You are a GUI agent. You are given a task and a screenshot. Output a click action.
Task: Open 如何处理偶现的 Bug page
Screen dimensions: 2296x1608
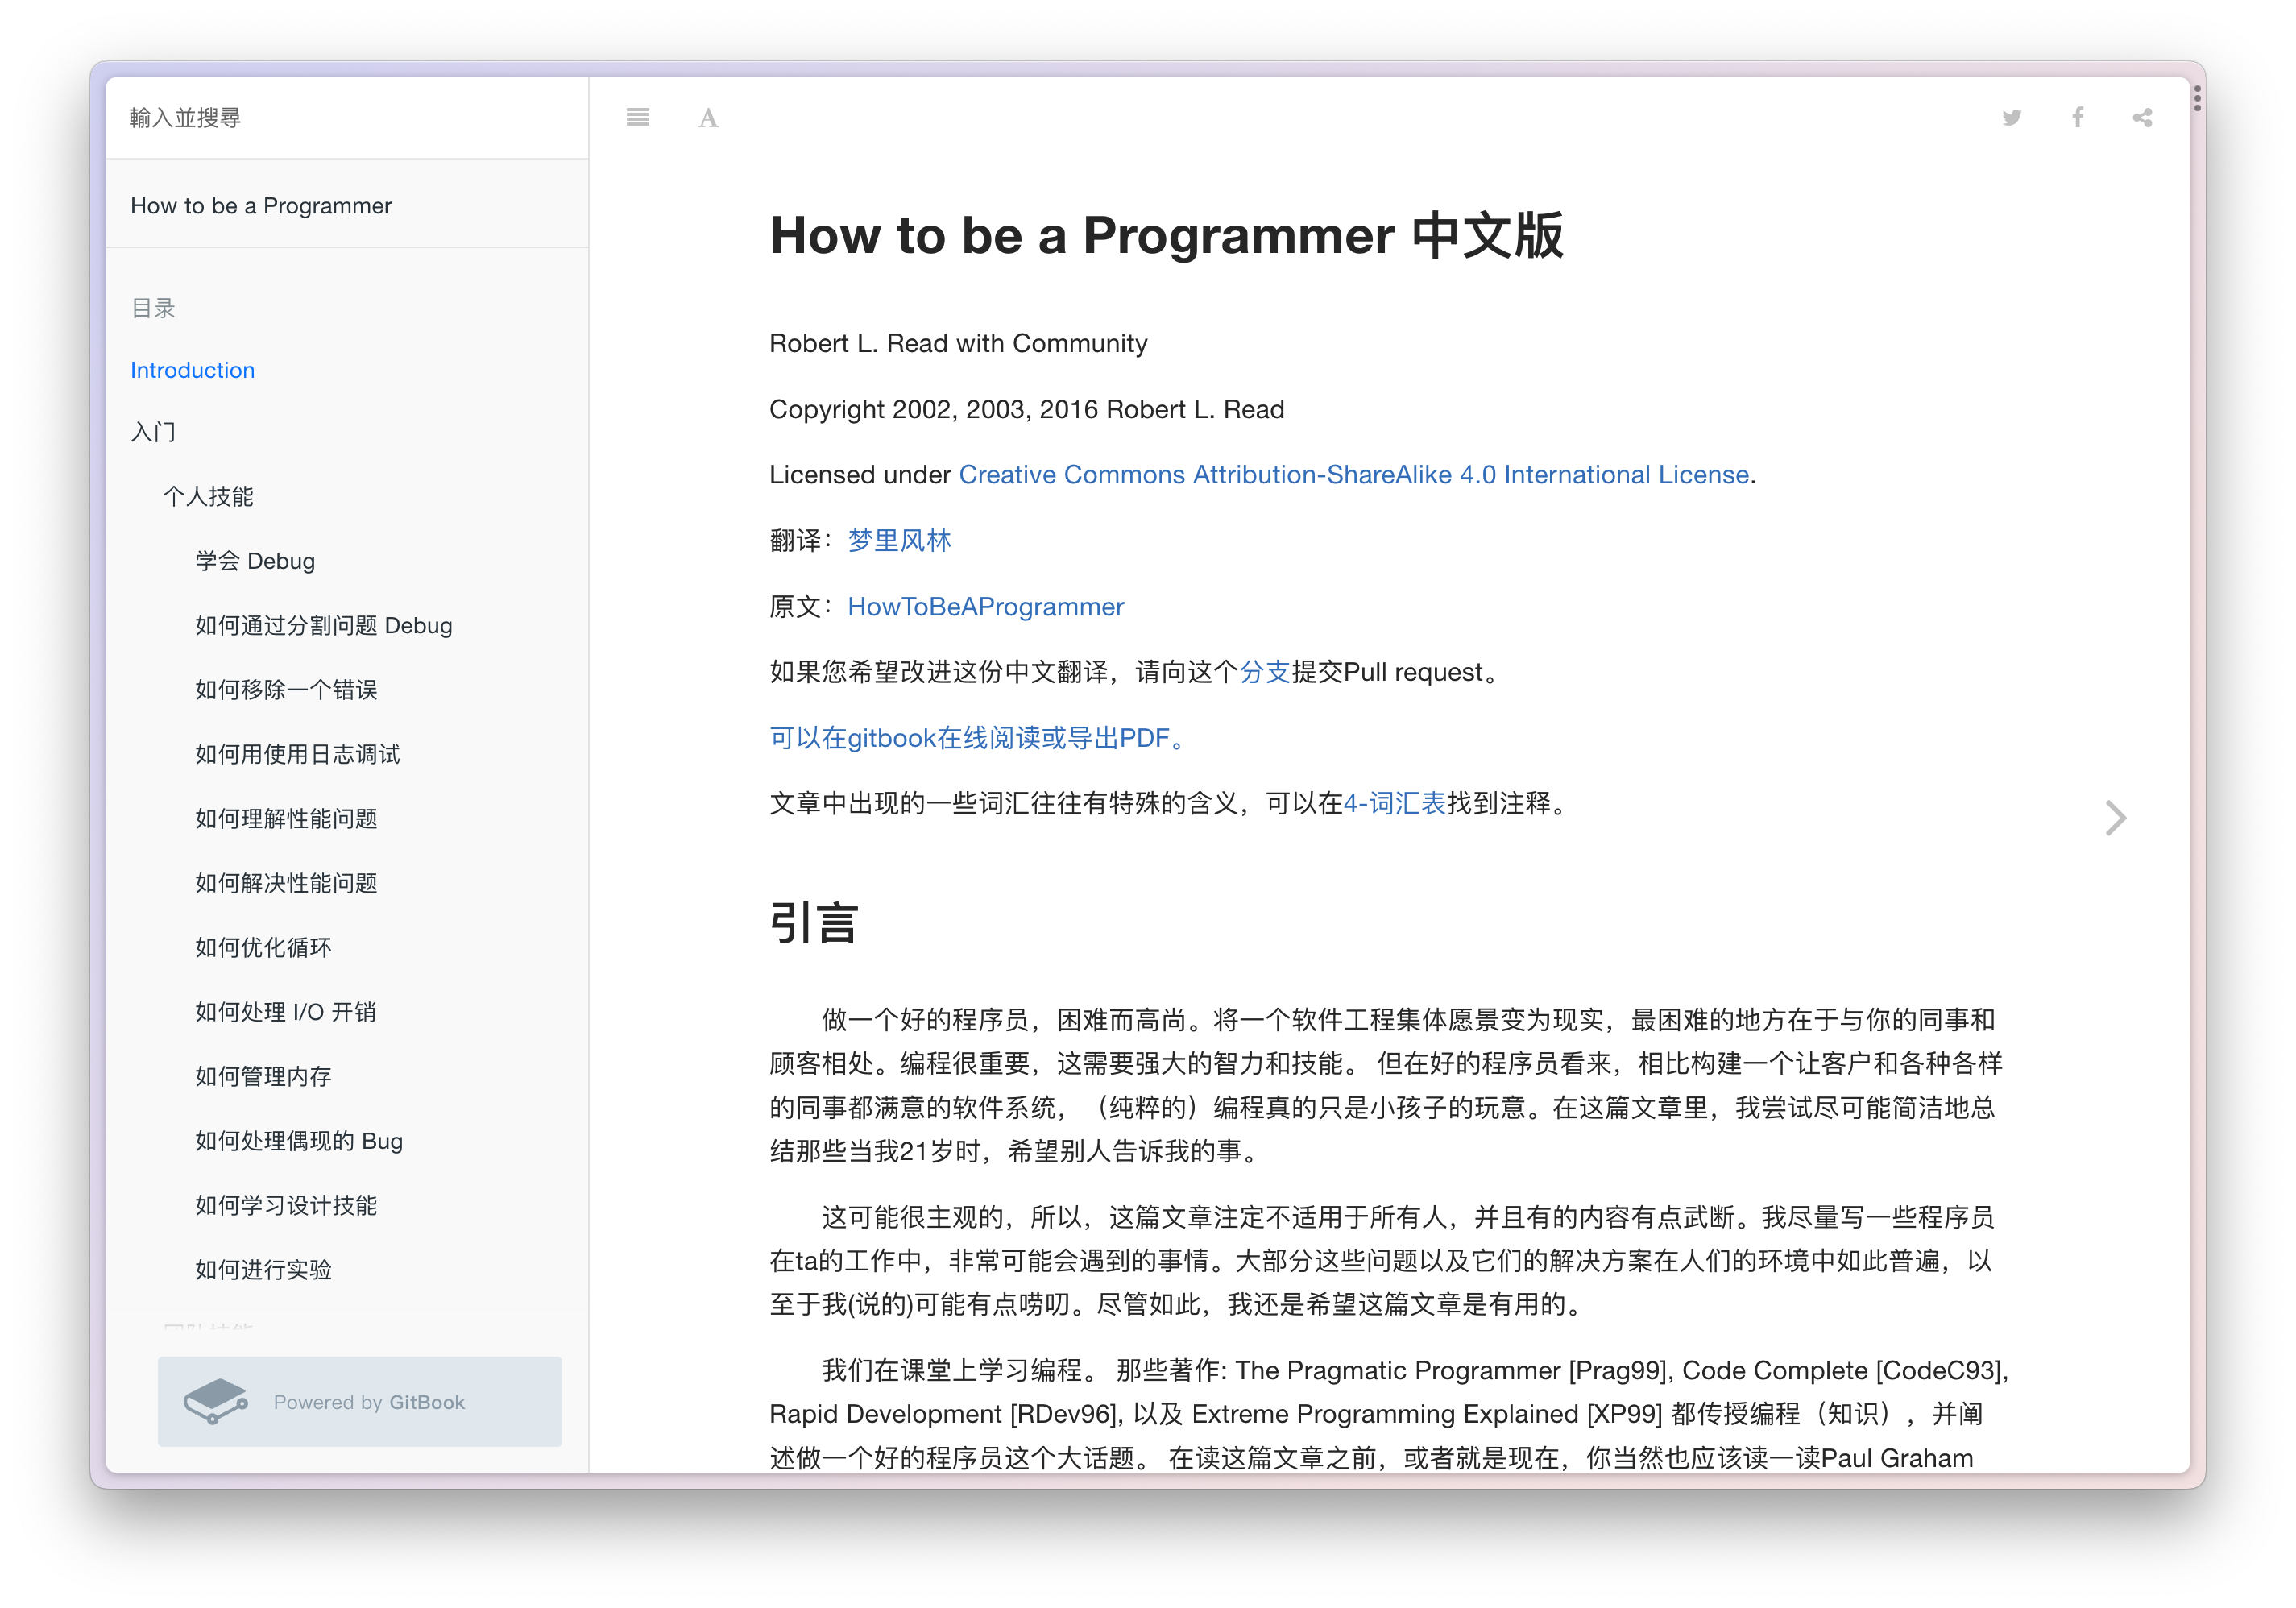[x=299, y=1141]
